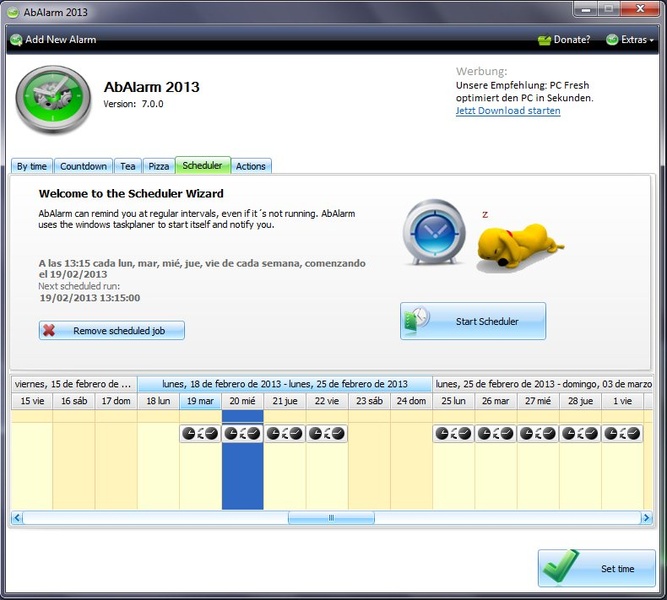This screenshot has height=600, width=667.
Task: Click Add New Alarm in toolbar
Action: pyautogui.click(x=53, y=40)
